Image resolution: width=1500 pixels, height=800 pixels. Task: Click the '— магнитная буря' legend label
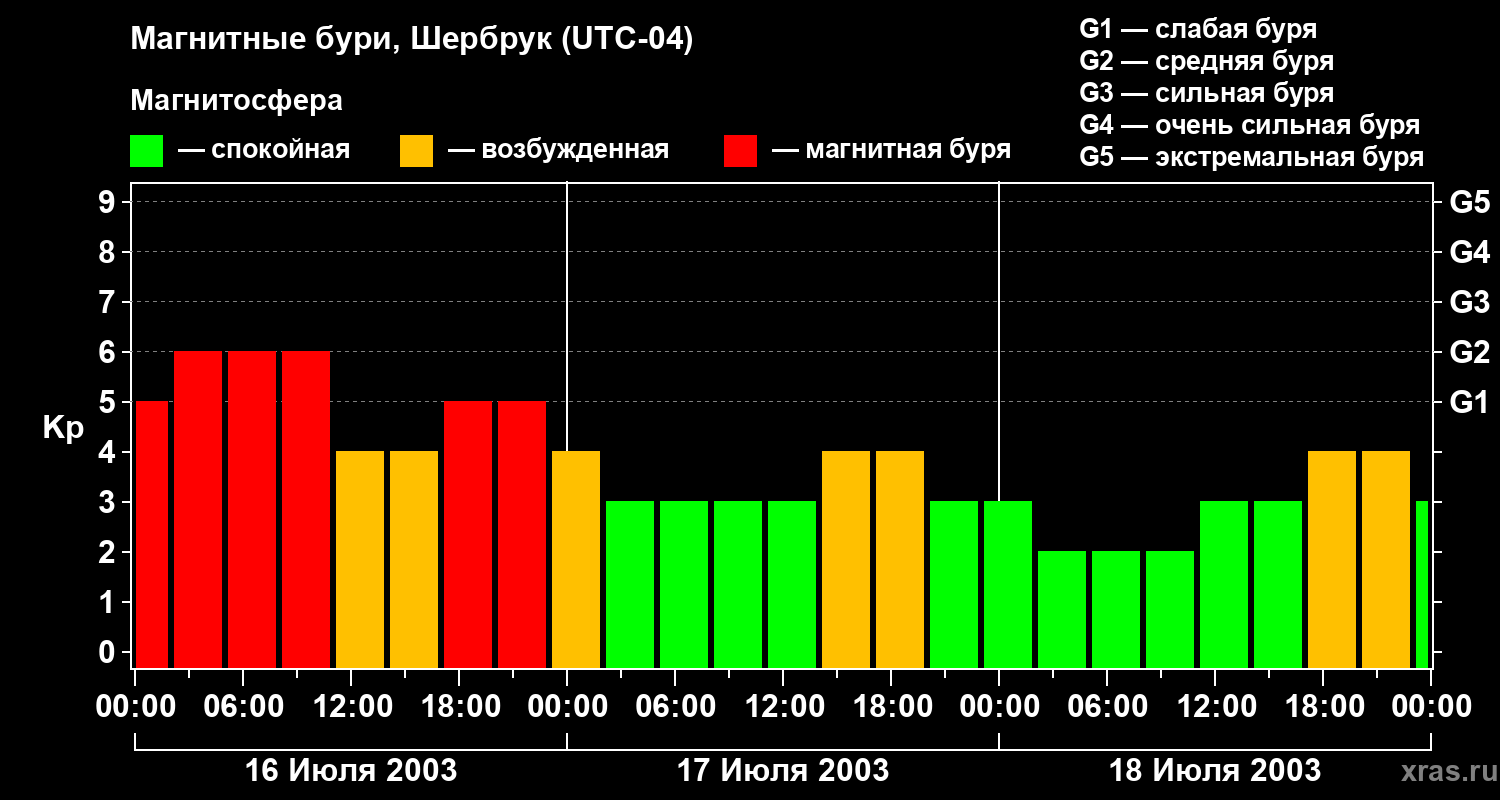click(x=891, y=150)
